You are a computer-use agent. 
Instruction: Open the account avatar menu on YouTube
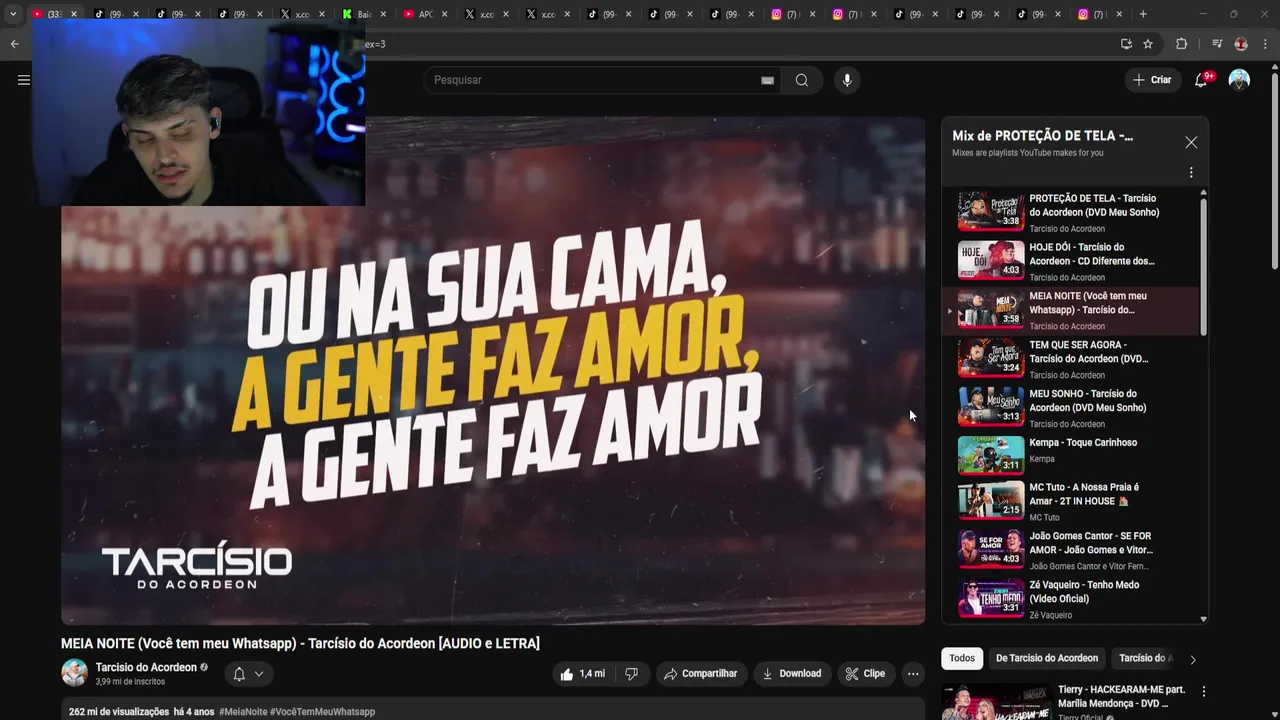[1239, 80]
